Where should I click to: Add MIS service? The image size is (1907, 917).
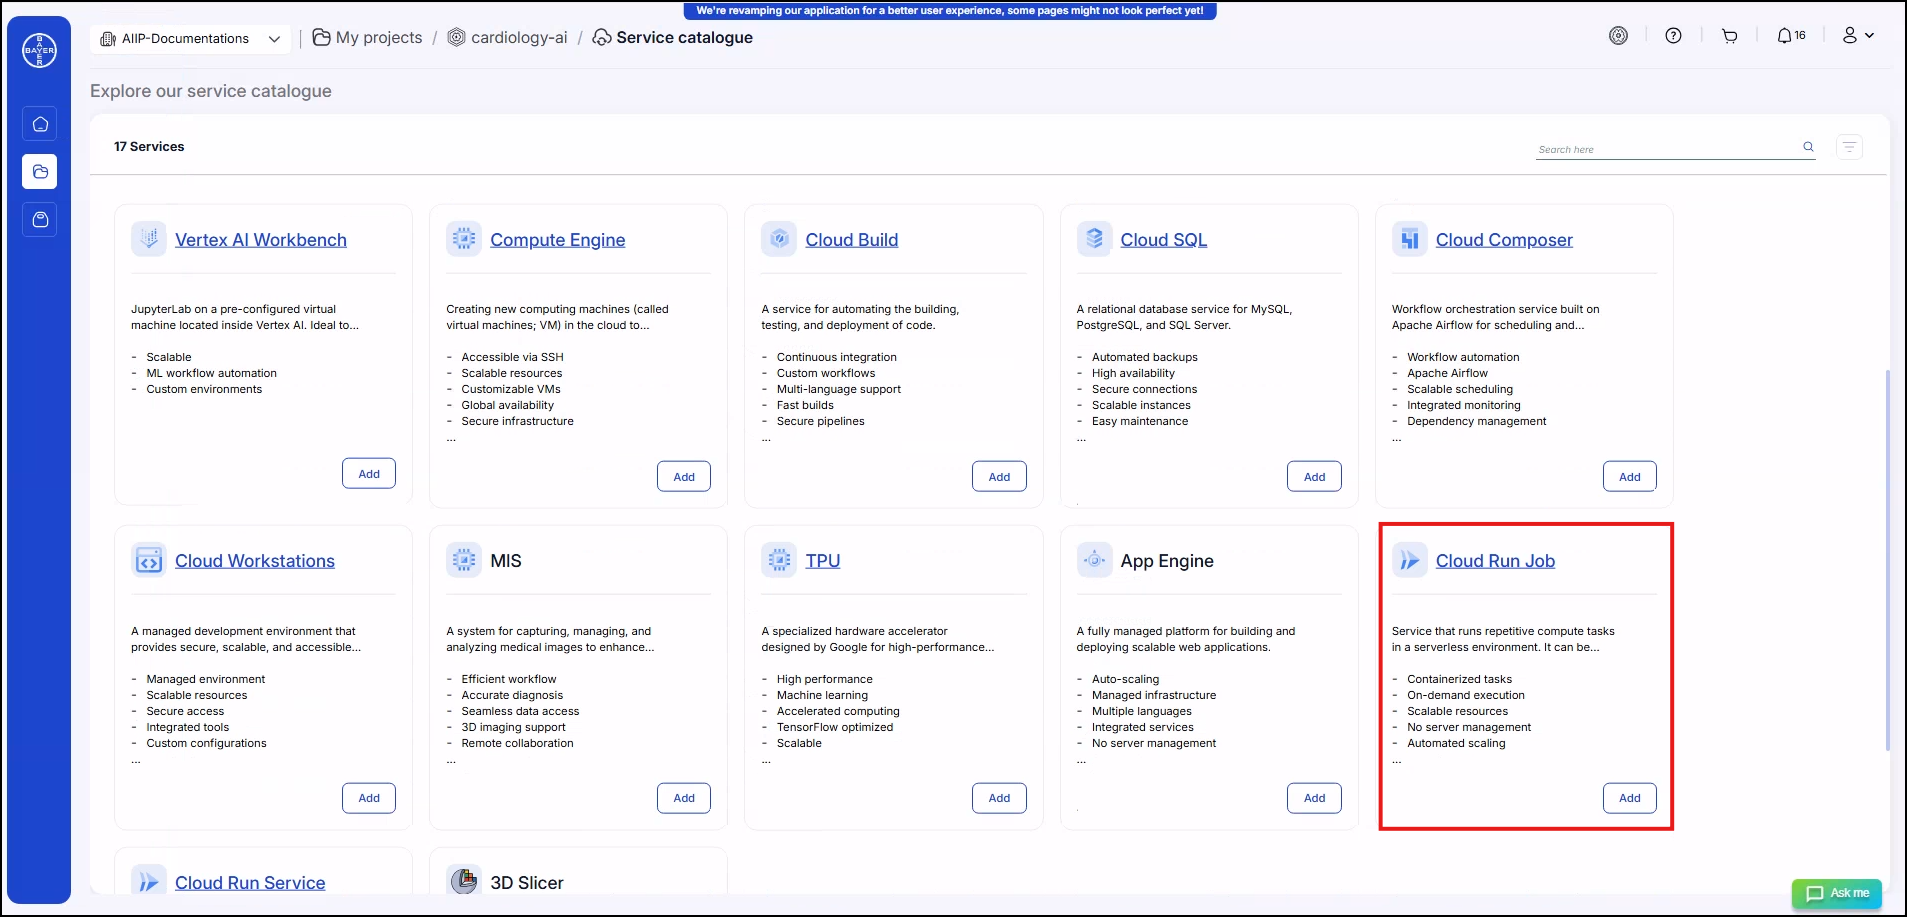684,798
